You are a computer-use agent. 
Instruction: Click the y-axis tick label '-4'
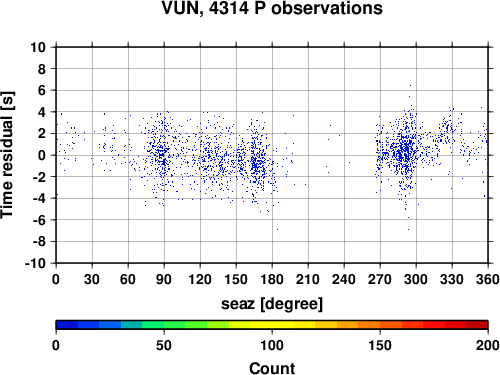39,198
